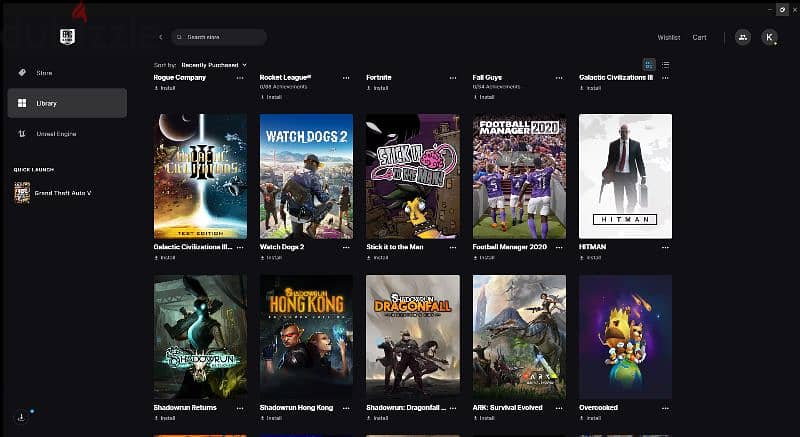Open the Library section

click(x=67, y=103)
